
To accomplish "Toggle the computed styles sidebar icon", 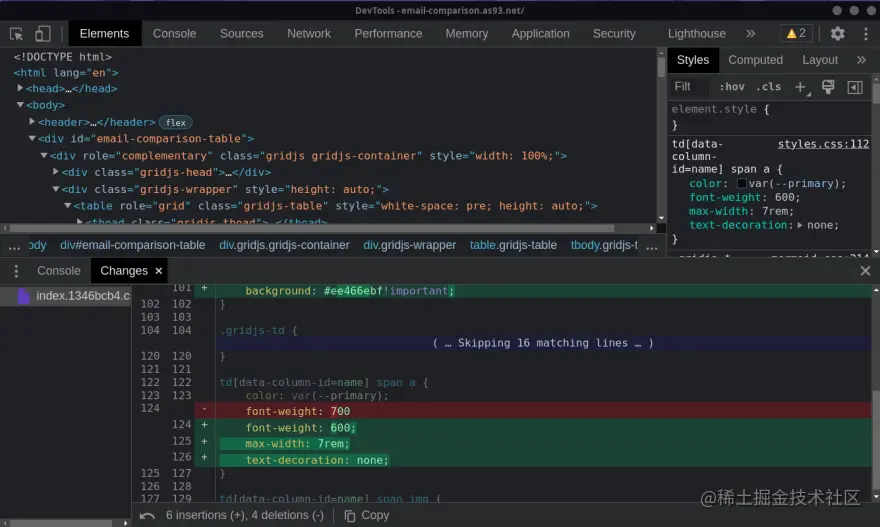I will coord(855,87).
